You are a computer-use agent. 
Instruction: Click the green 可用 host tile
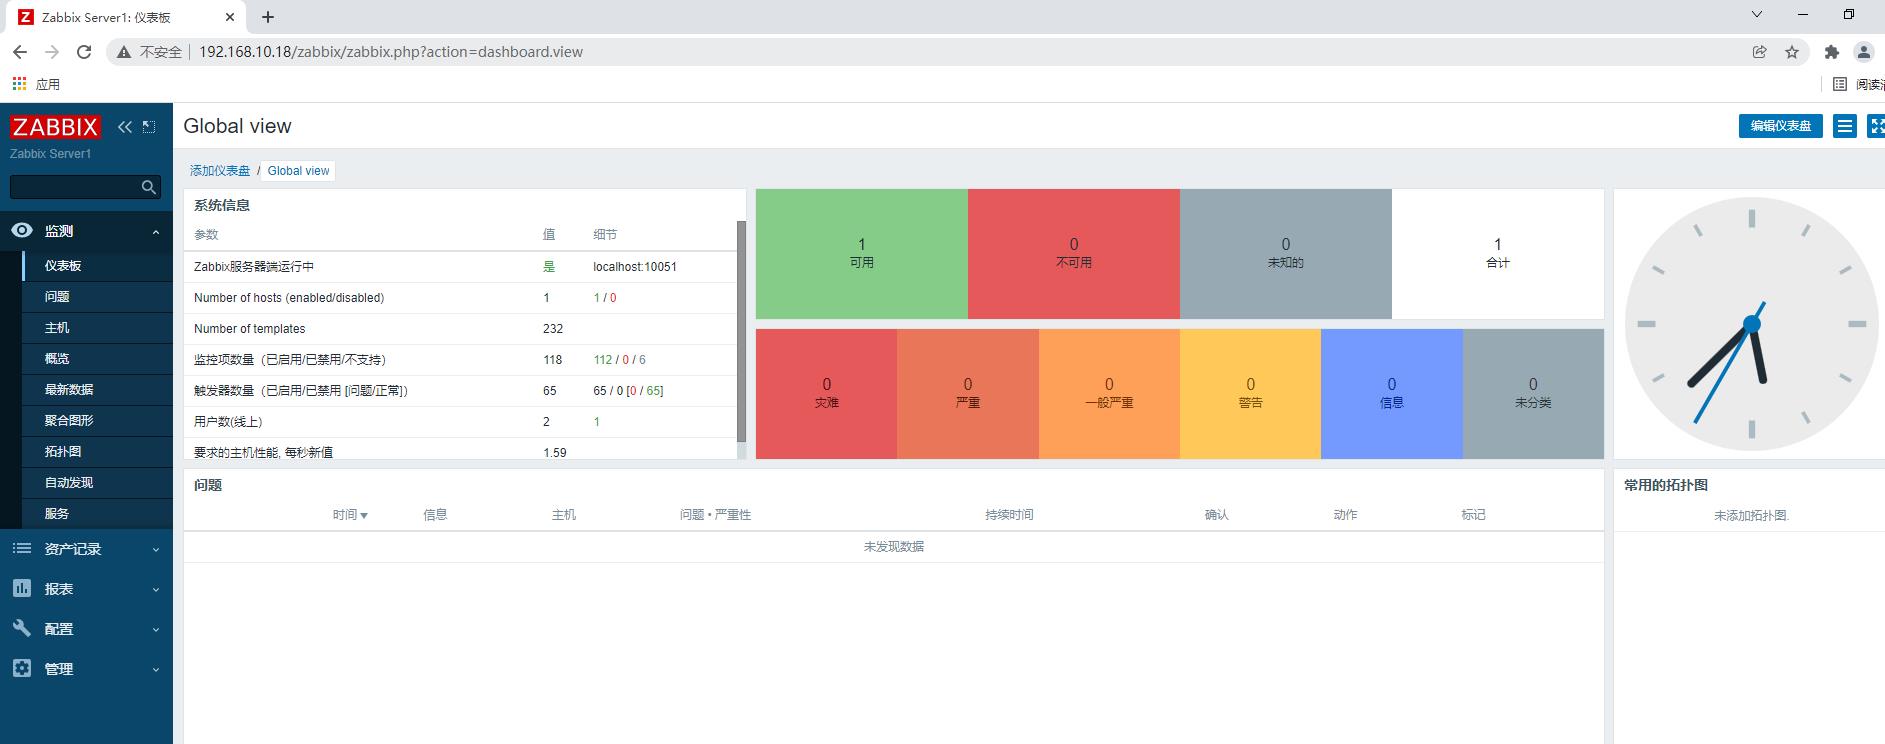tap(862, 254)
